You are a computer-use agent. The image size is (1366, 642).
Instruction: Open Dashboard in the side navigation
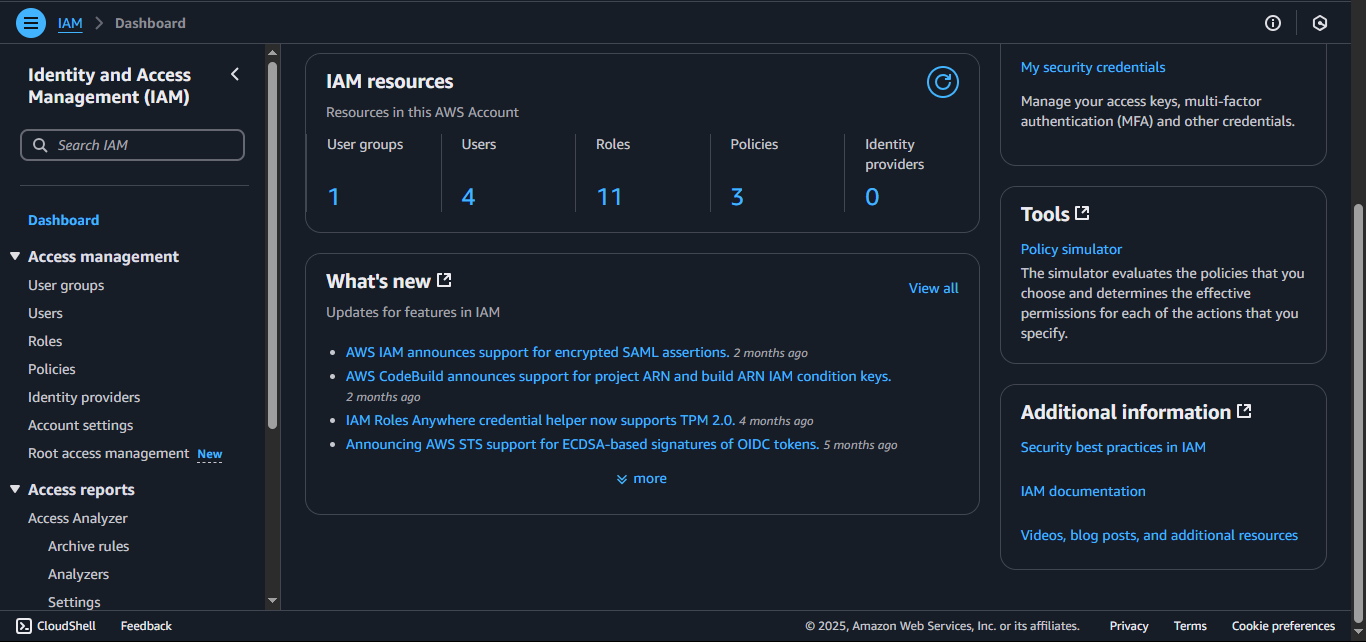pyautogui.click(x=64, y=220)
